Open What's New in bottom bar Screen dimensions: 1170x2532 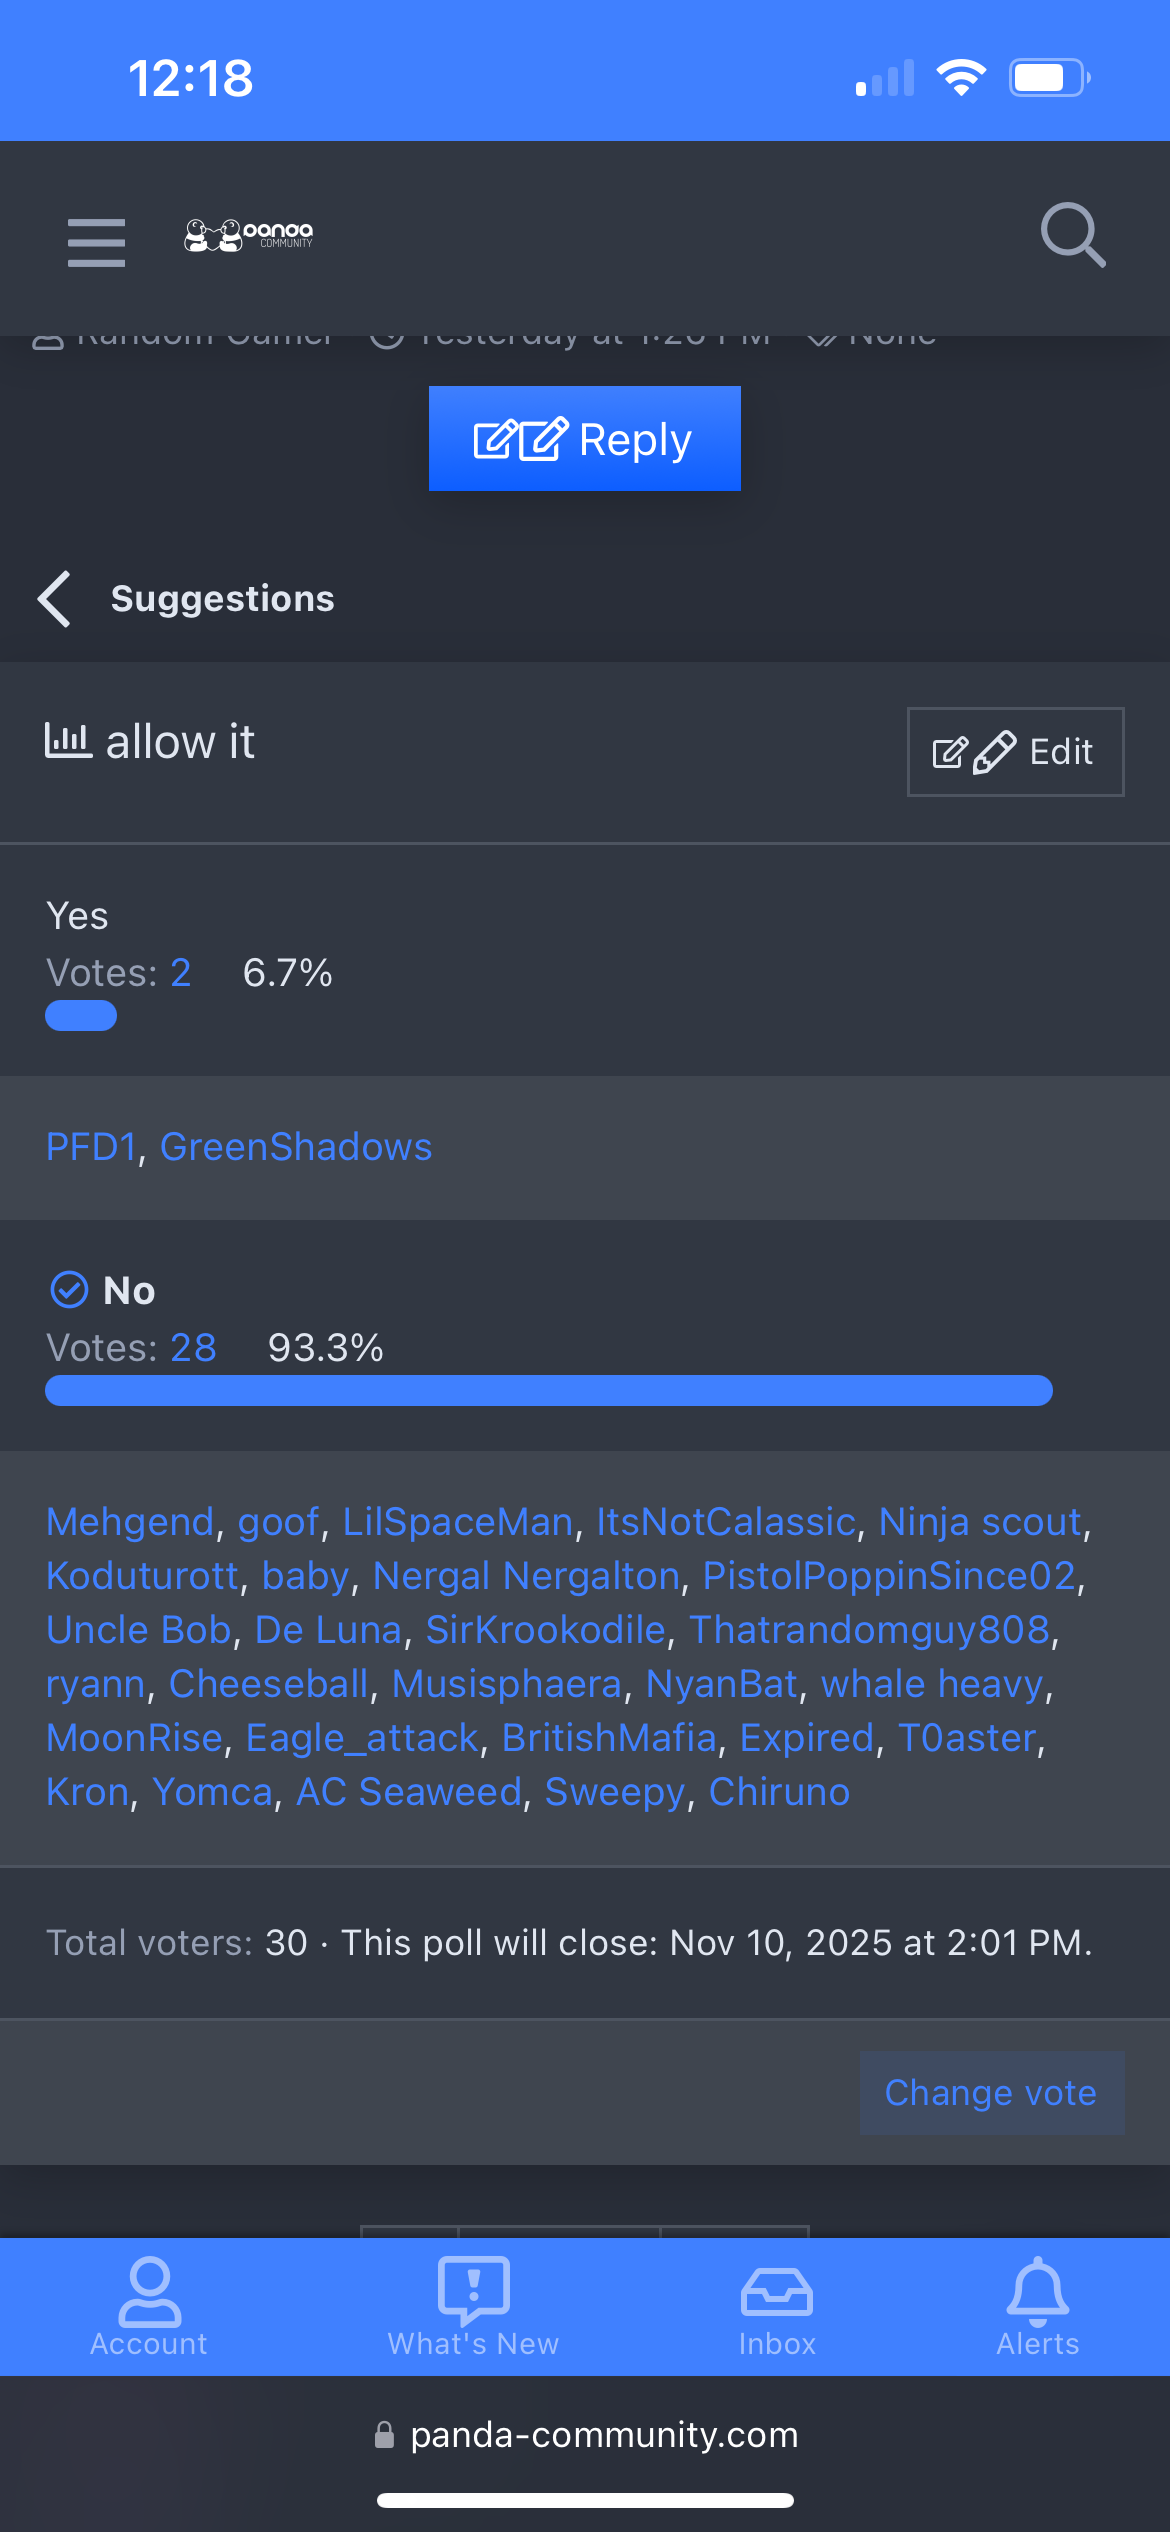click(x=473, y=2305)
